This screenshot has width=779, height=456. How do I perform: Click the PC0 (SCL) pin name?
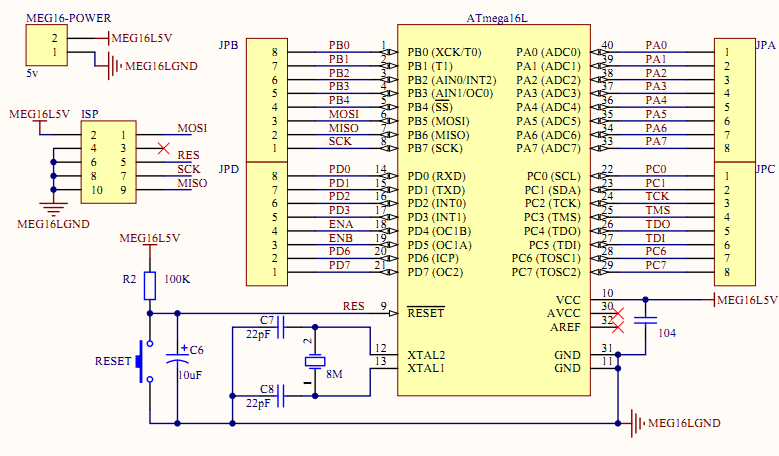click(553, 176)
